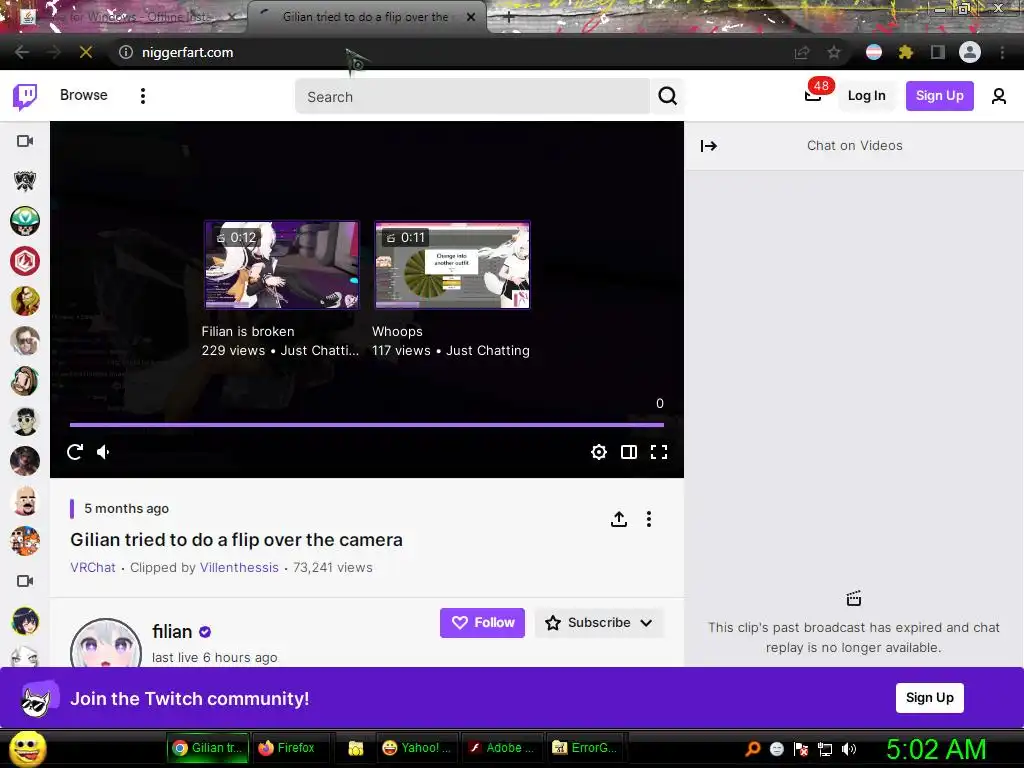The width and height of the screenshot is (1024, 768).
Task: Open the dark-haired anime sidebar channel
Action: point(25,621)
